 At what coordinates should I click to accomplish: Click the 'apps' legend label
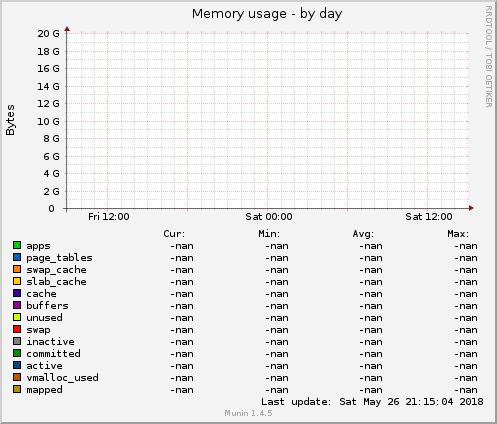(38, 246)
